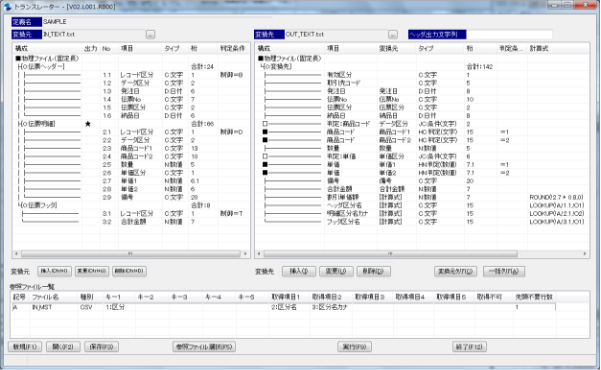Click the browse button next to IN_TEXT.txt
Image resolution: width=601 pixels, height=370 pixels.
(x=150, y=35)
